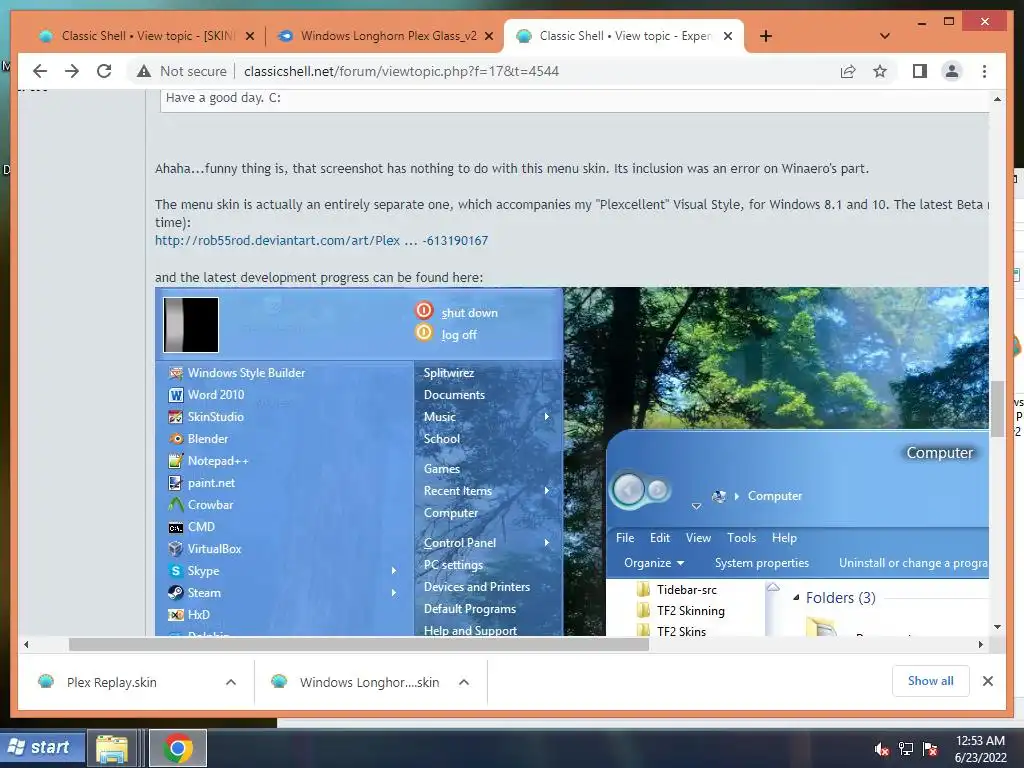1024x768 pixels.
Task: Click the scroll down arrow
Action: click(x=997, y=627)
